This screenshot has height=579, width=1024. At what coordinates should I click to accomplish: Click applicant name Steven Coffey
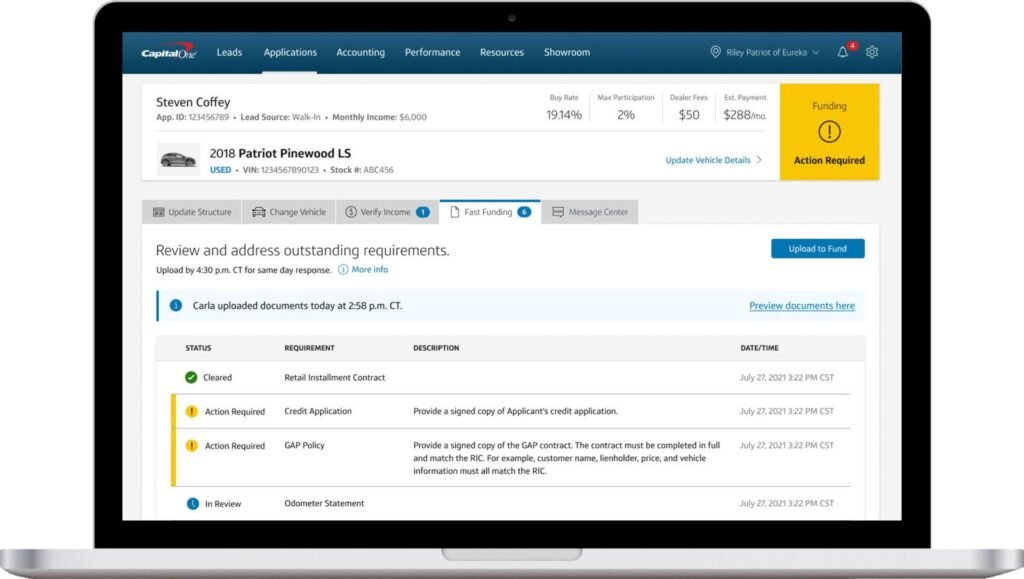[193, 102]
